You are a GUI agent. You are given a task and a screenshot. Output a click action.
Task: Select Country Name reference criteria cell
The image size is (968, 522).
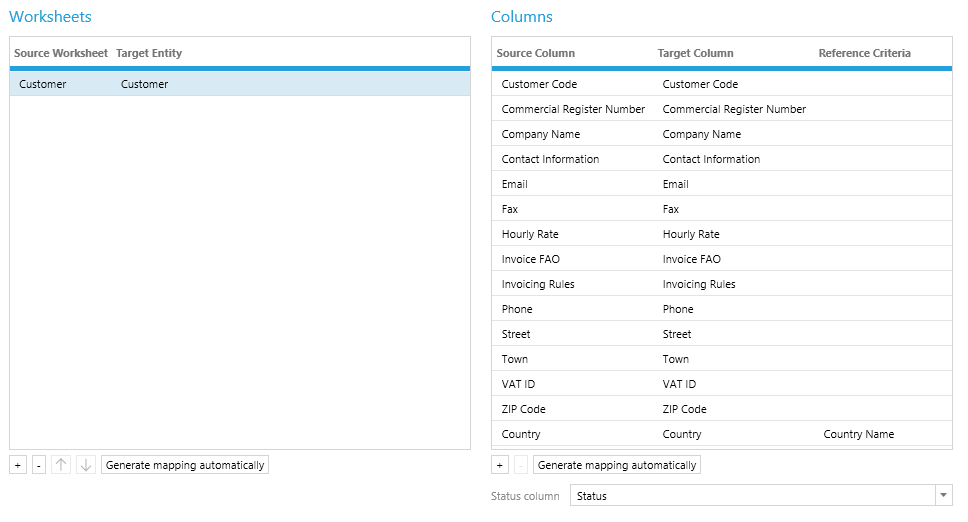click(859, 434)
